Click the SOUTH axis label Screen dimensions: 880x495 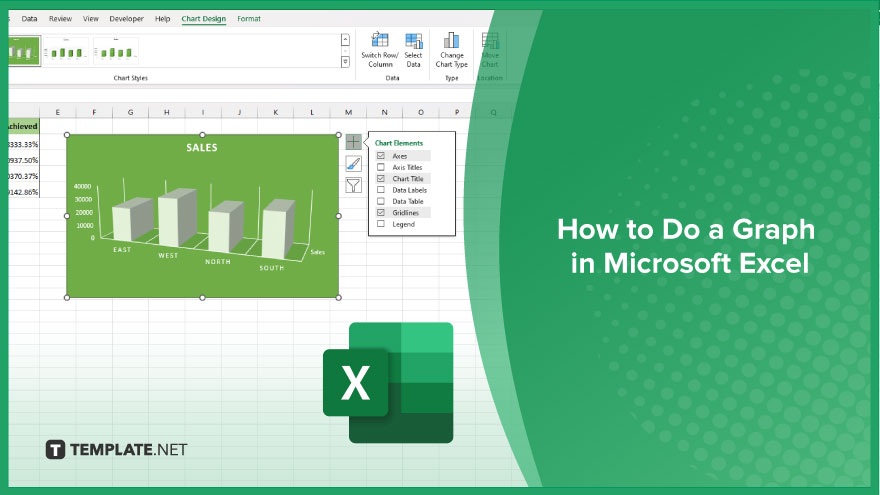(272, 268)
